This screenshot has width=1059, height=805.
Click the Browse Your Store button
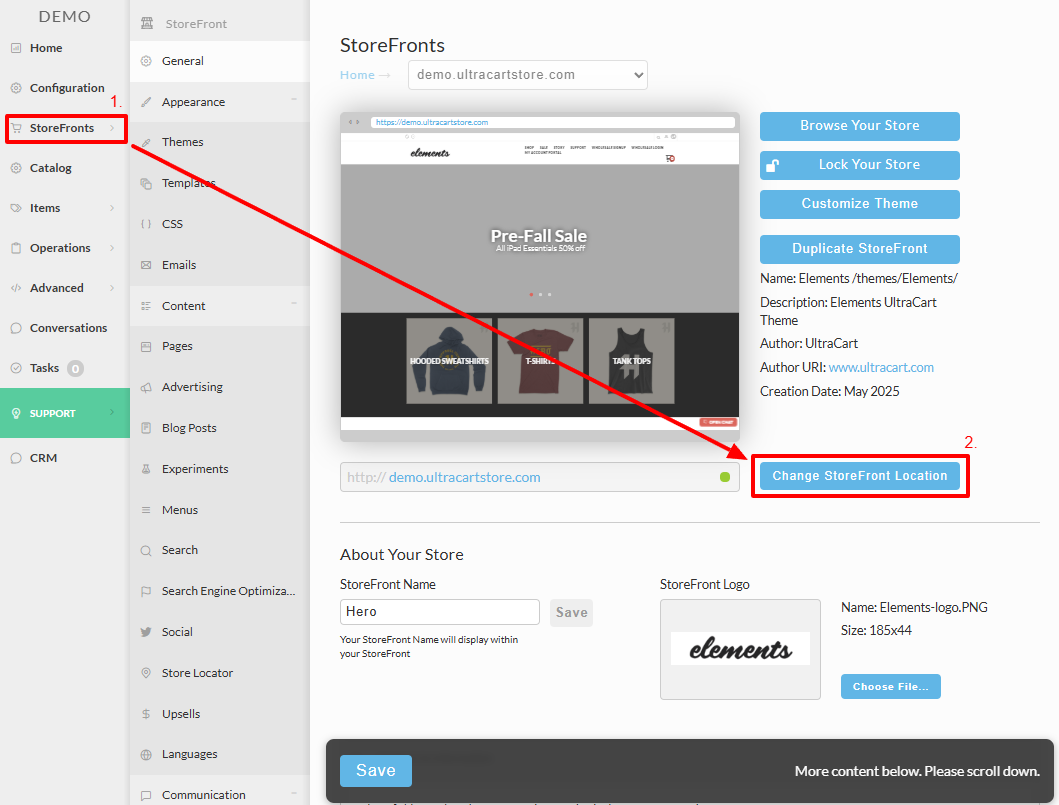click(x=859, y=126)
